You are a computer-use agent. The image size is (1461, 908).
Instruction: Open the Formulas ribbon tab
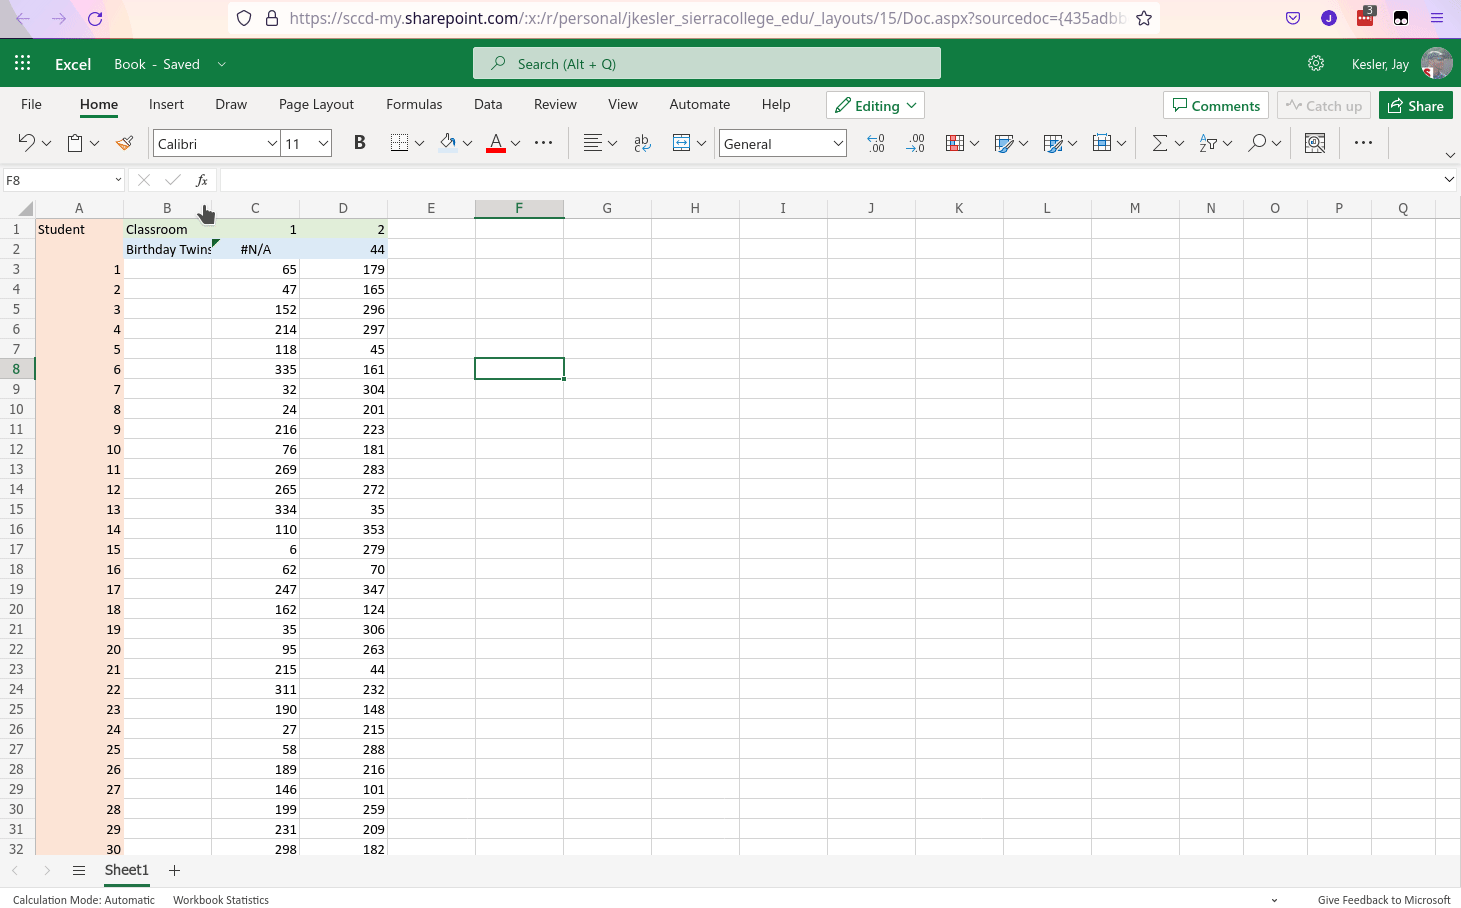tap(414, 104)
